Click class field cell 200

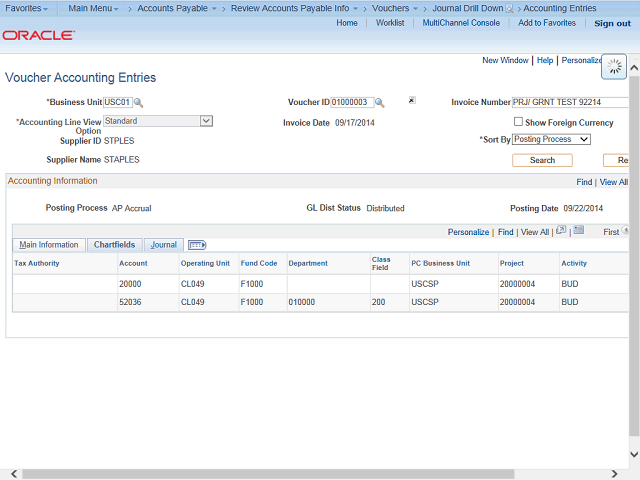tap(378, 302)
